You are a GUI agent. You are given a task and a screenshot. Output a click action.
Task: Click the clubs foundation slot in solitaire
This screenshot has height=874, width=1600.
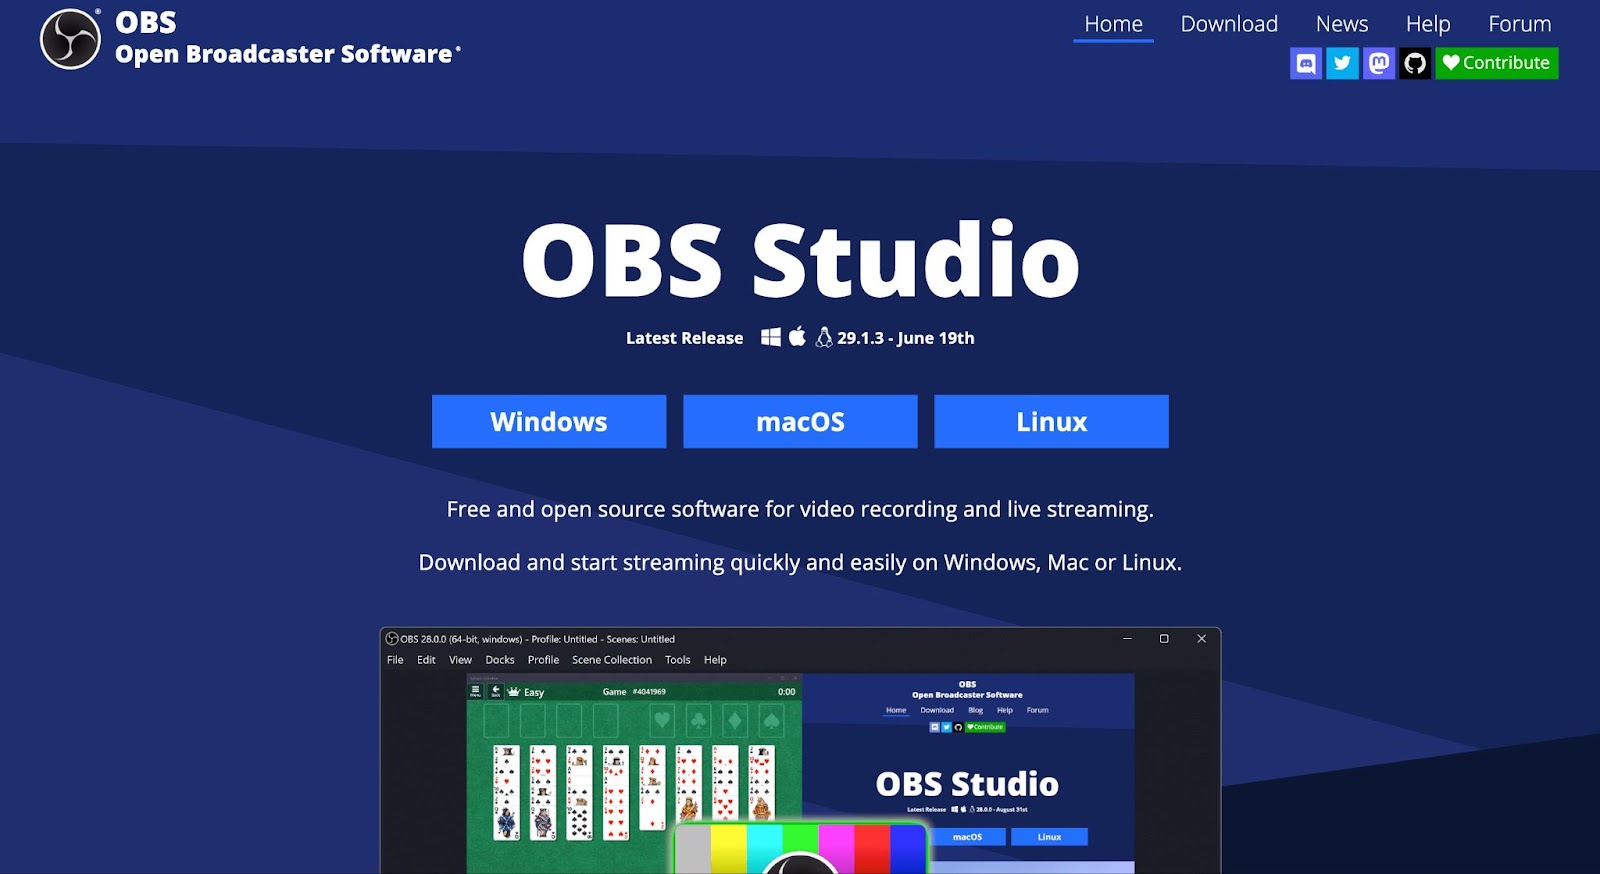[699, 721]
